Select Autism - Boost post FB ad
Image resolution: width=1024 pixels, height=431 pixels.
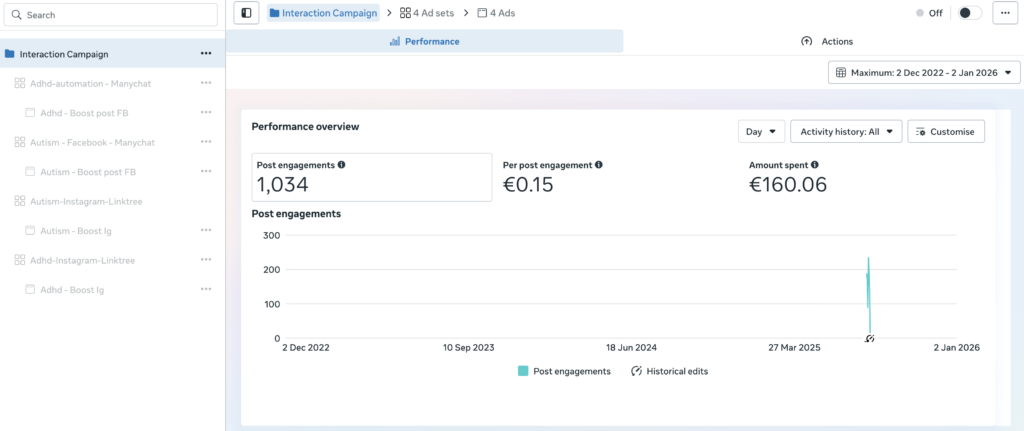[x=88, y=172]
